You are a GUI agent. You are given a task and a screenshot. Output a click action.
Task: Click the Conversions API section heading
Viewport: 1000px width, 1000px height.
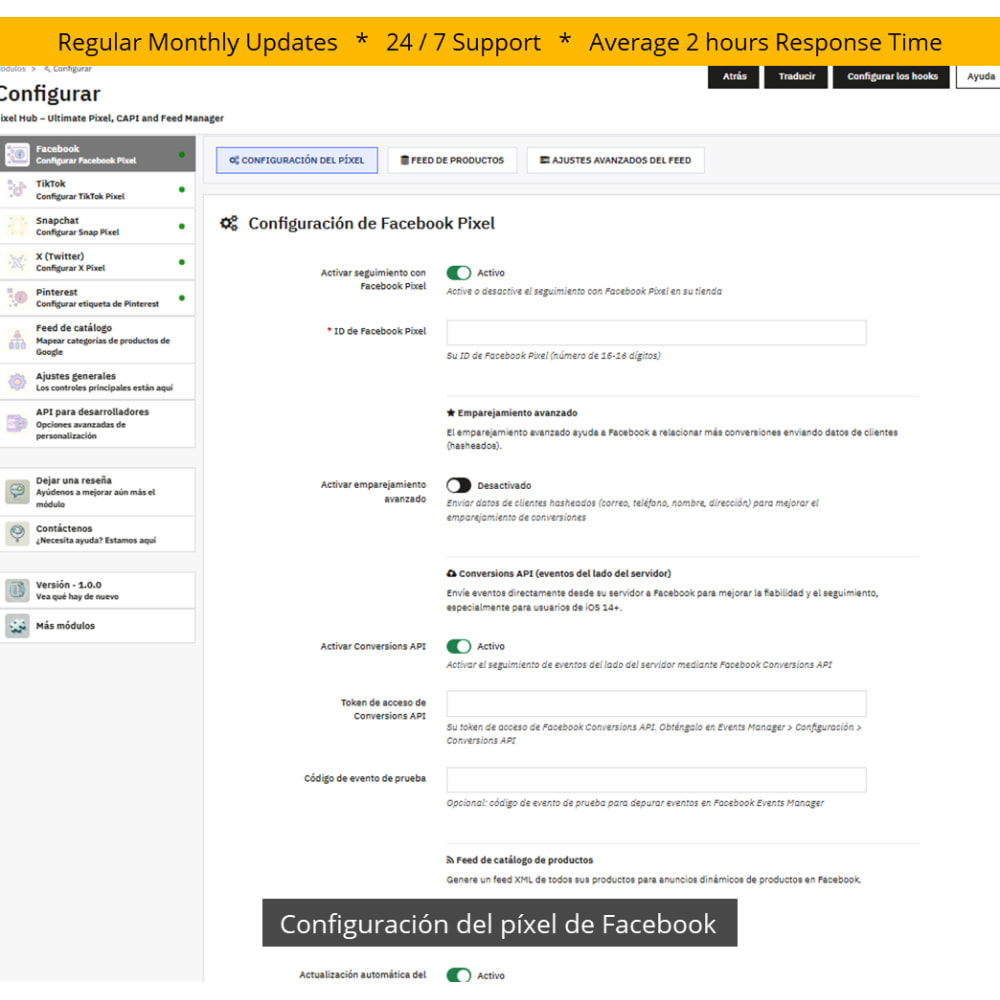[559, 573]
